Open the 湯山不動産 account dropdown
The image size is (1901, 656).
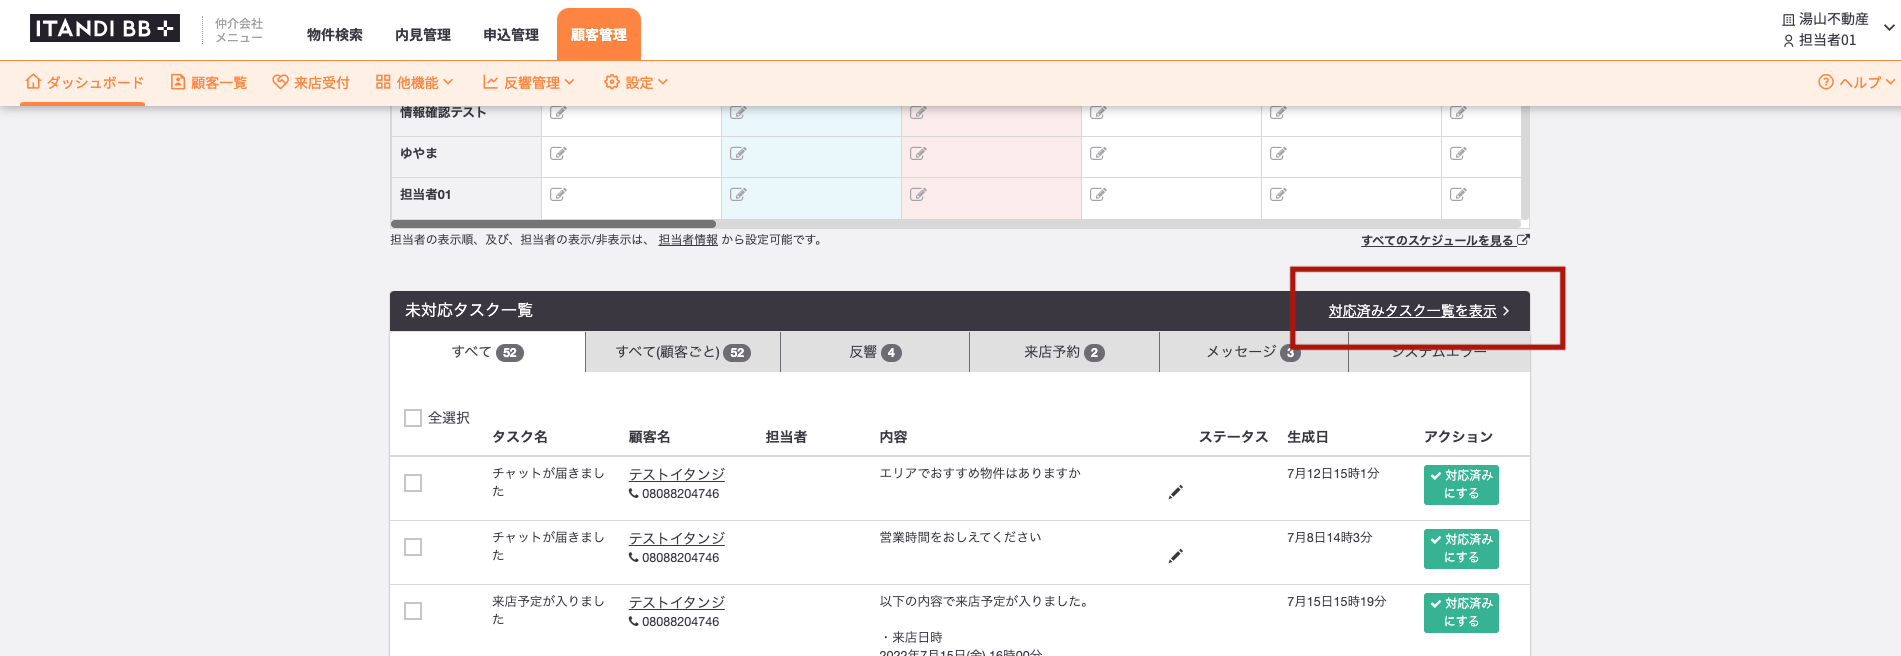[x=1838, y=29]
